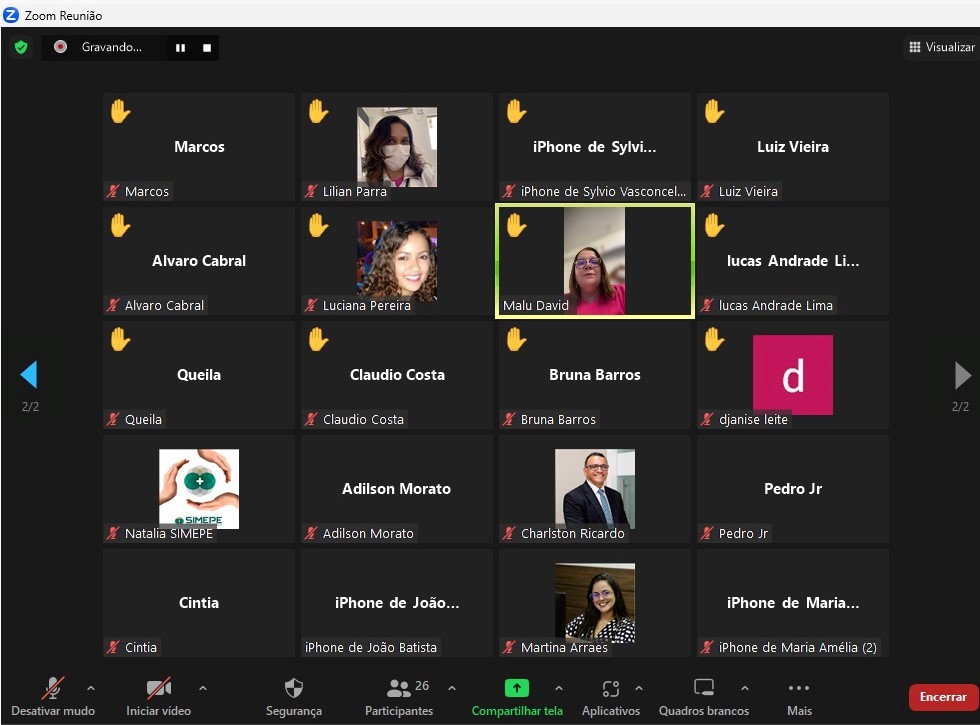The height and width of the screenshot is (725, 980).
Task: Expand audio options arrow beside Desativar mudo
Action: point(91,688)
